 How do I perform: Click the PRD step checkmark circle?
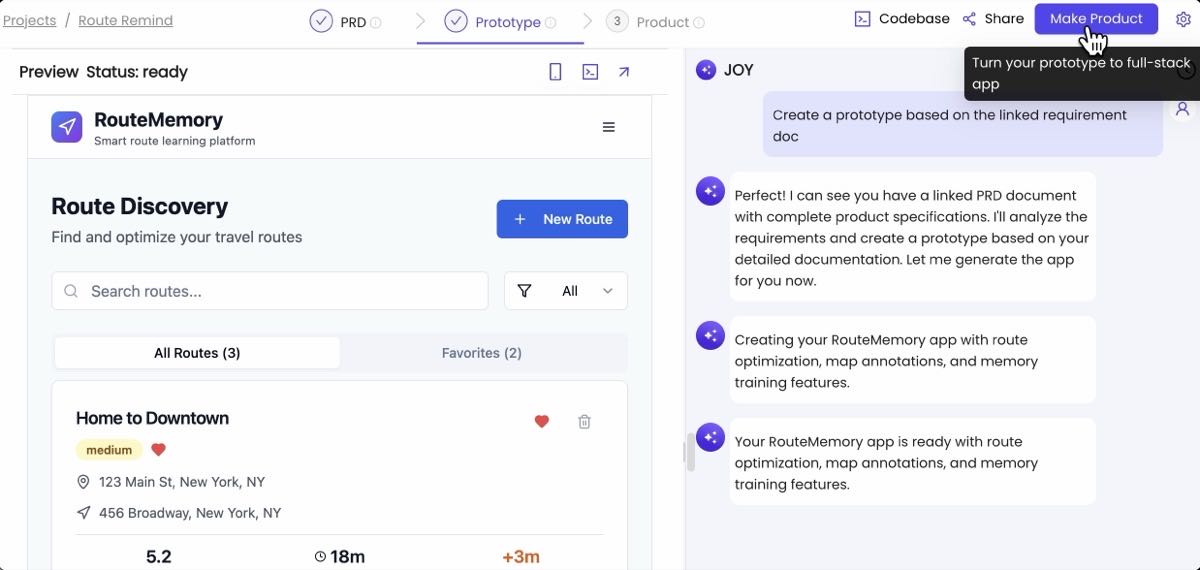point(321,21)
